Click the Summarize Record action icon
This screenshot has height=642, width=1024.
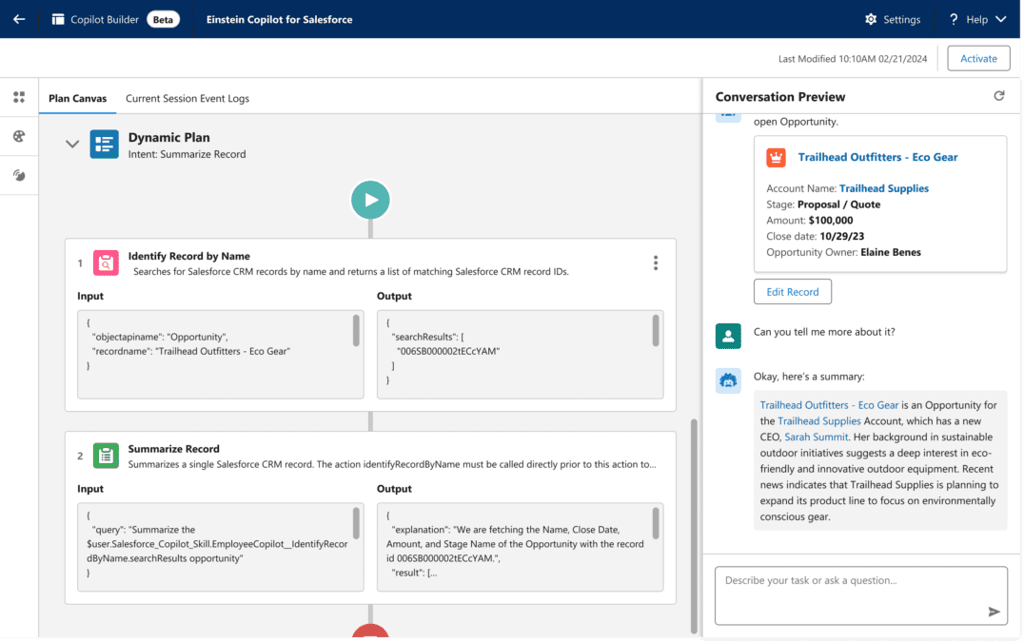(x=106, y=455)
